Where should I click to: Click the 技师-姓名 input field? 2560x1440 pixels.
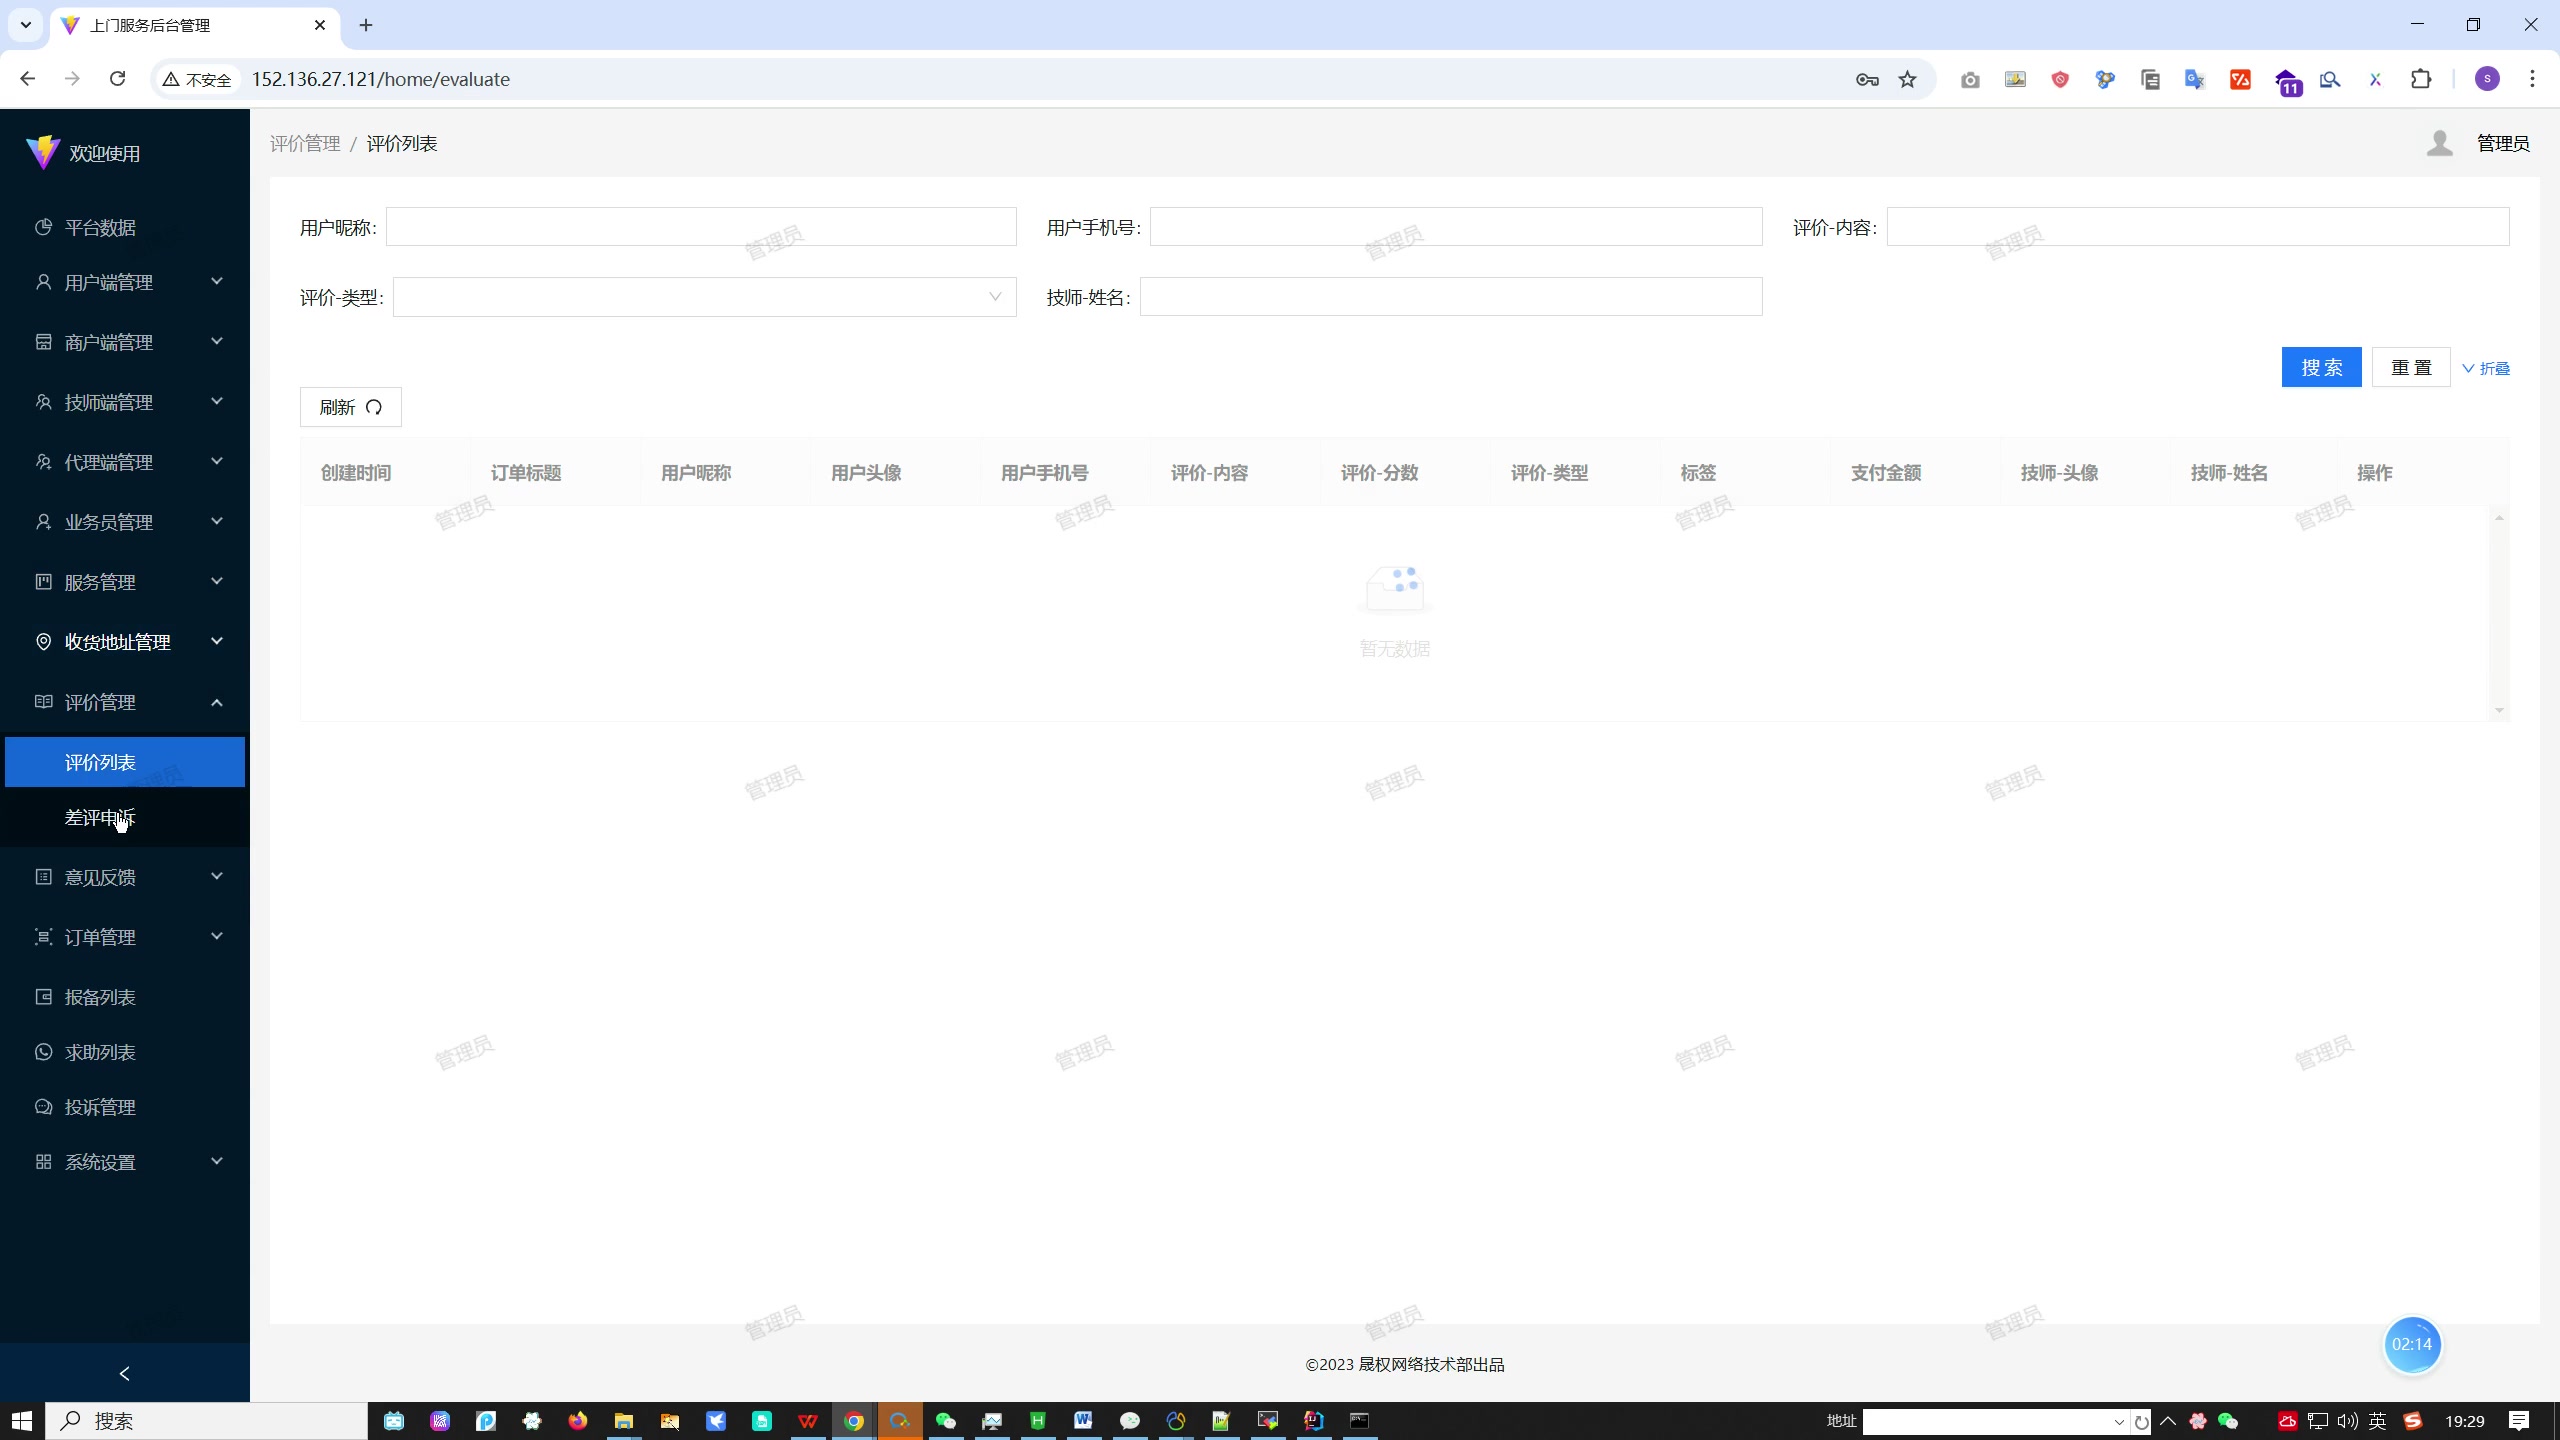pyautogui.click(x=1451, y=297)
